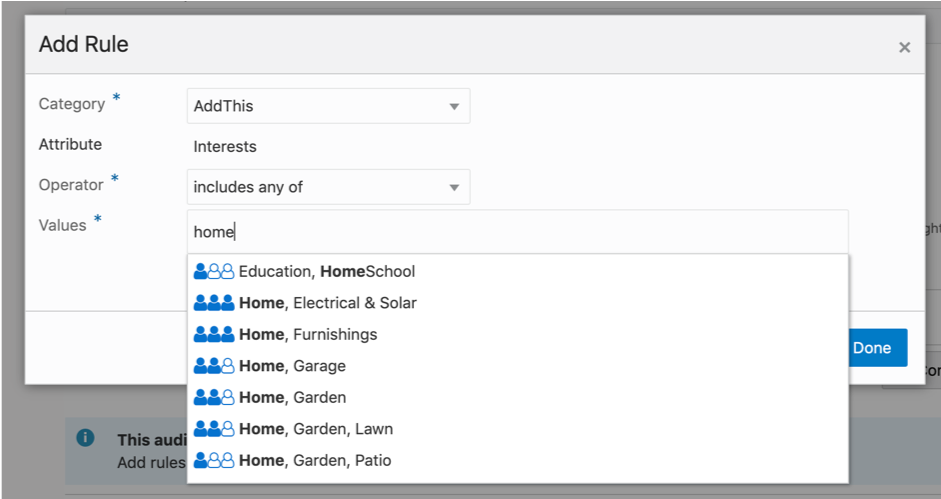Close the Add Rule dialog
This screenshot has width=941, height=499.
click(904, 47)
